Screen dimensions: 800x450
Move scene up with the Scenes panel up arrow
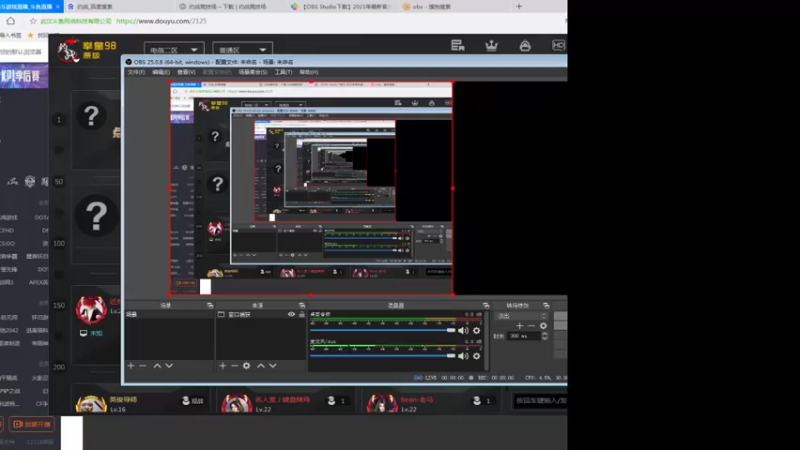[x=157, y=366]
